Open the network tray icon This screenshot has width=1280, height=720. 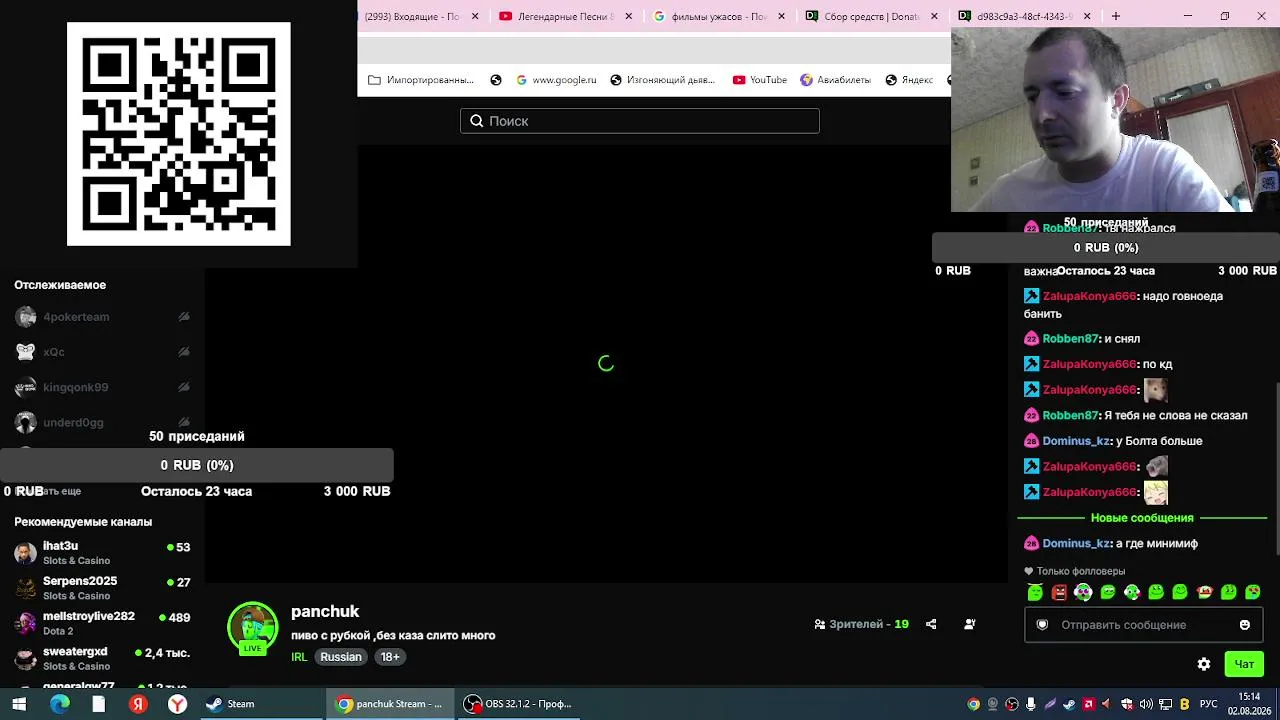(x=1166, y=704)
